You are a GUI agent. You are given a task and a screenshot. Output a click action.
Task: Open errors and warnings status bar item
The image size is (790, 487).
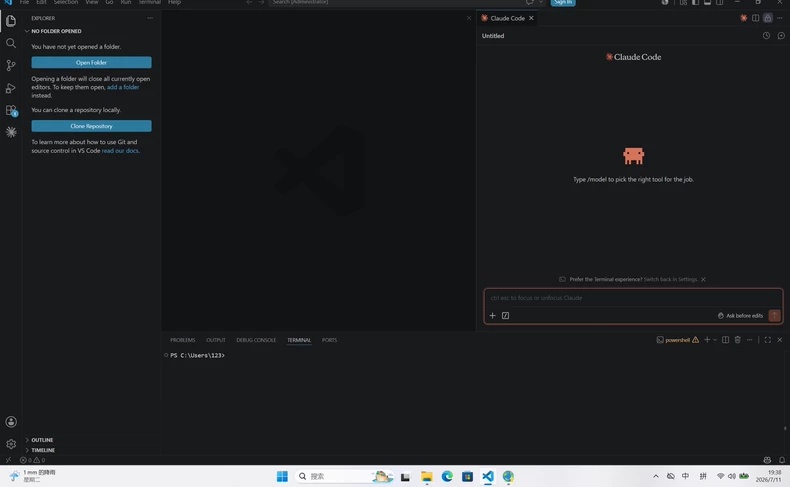(33, 460)
